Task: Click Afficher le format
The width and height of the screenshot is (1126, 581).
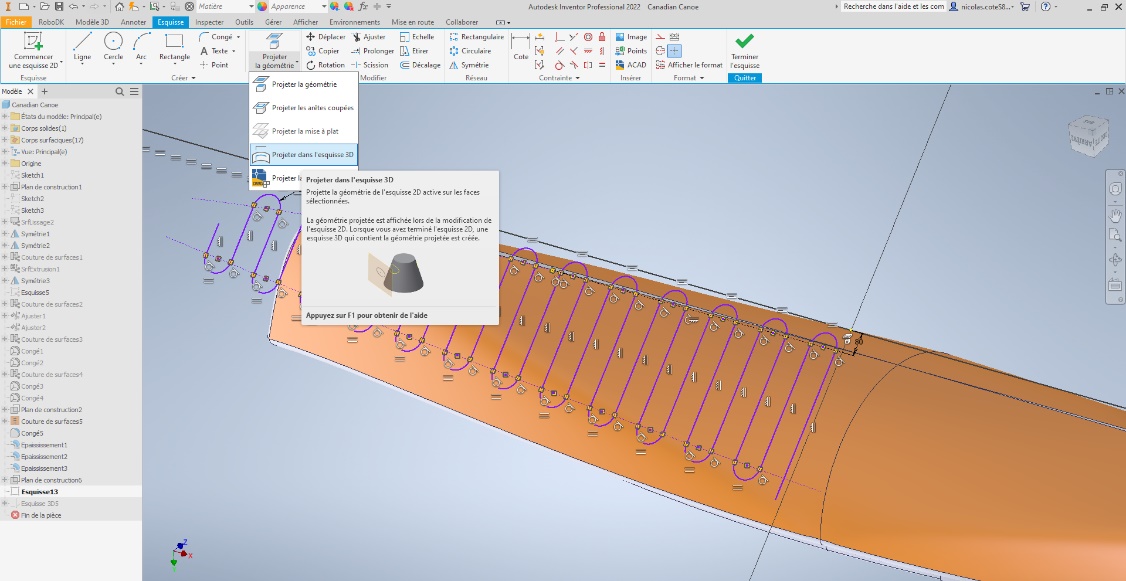Action: 689,65
